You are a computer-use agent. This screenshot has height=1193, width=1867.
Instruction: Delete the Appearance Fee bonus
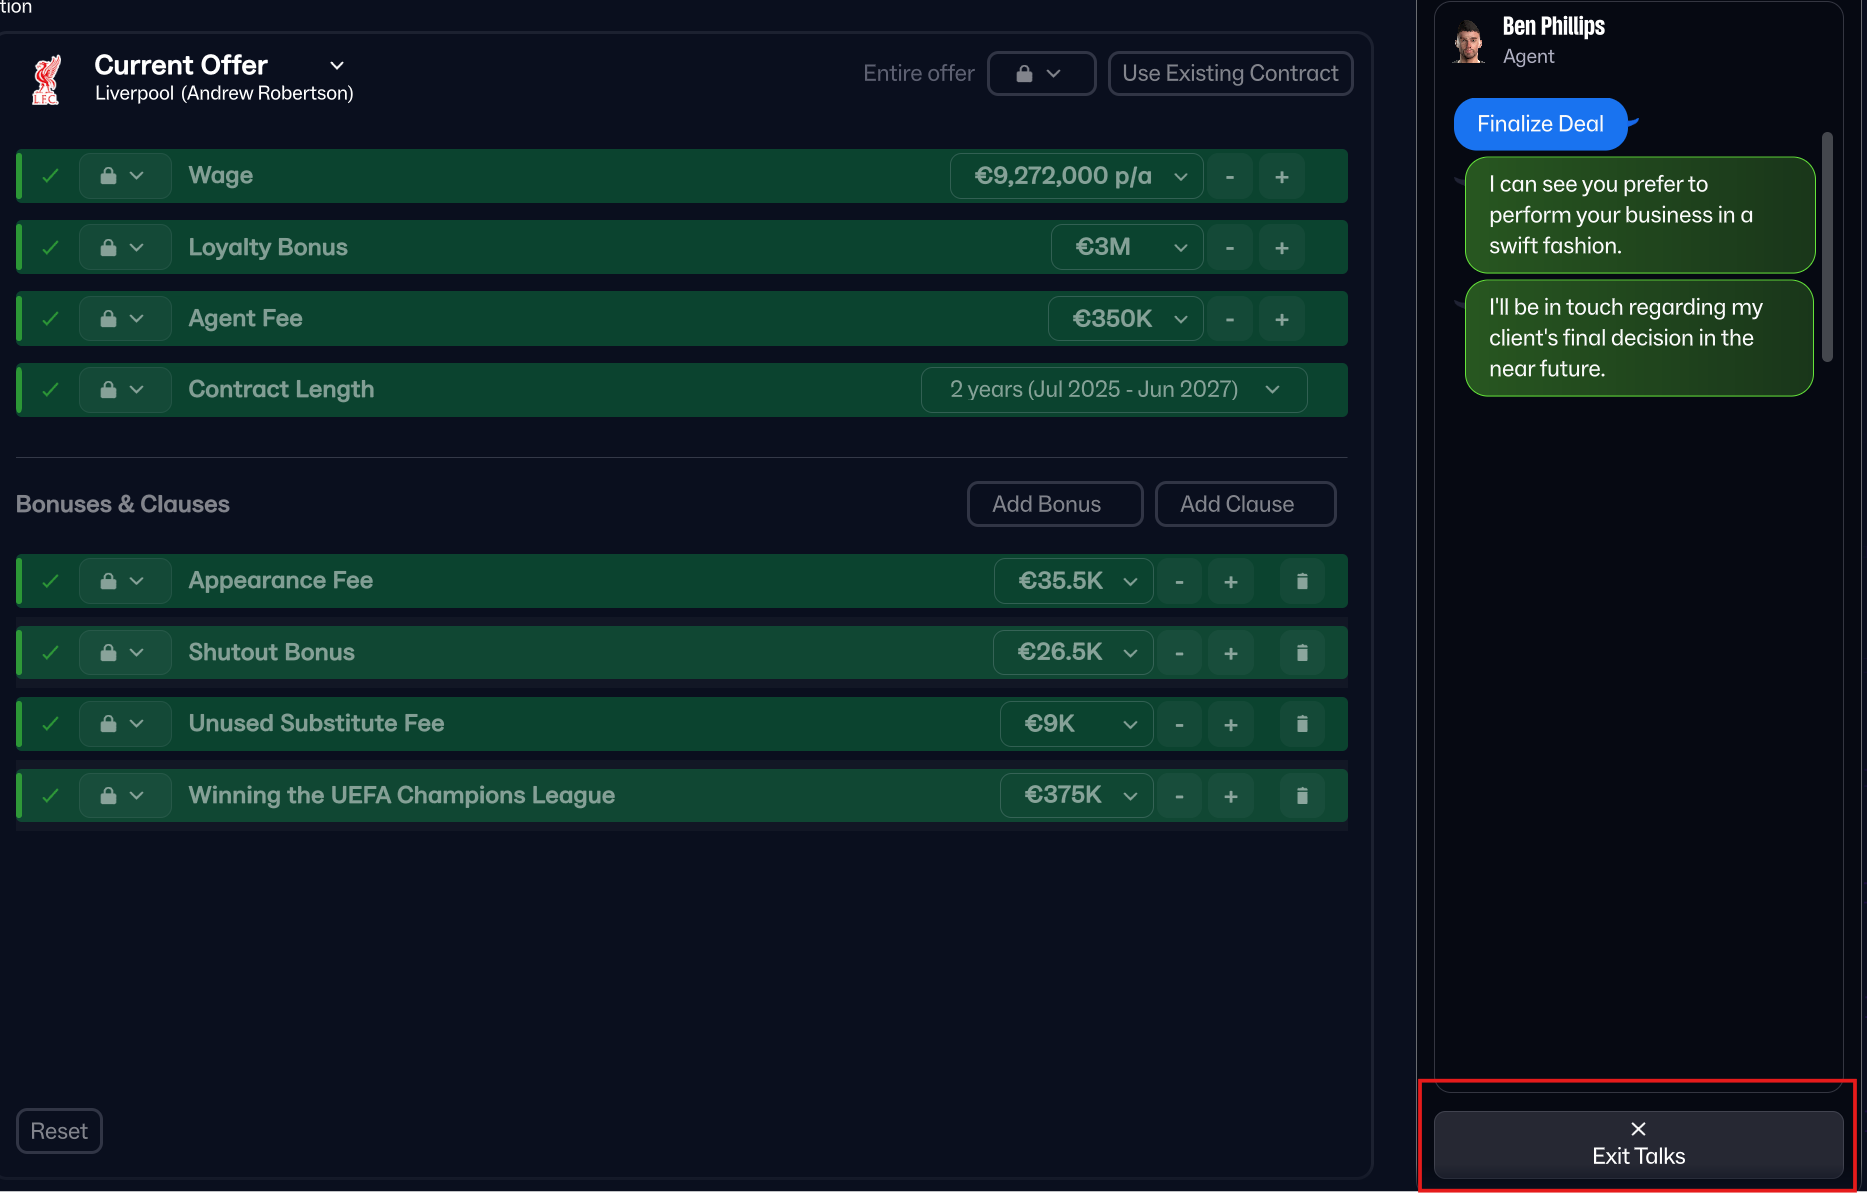(x=1301, y=581)
